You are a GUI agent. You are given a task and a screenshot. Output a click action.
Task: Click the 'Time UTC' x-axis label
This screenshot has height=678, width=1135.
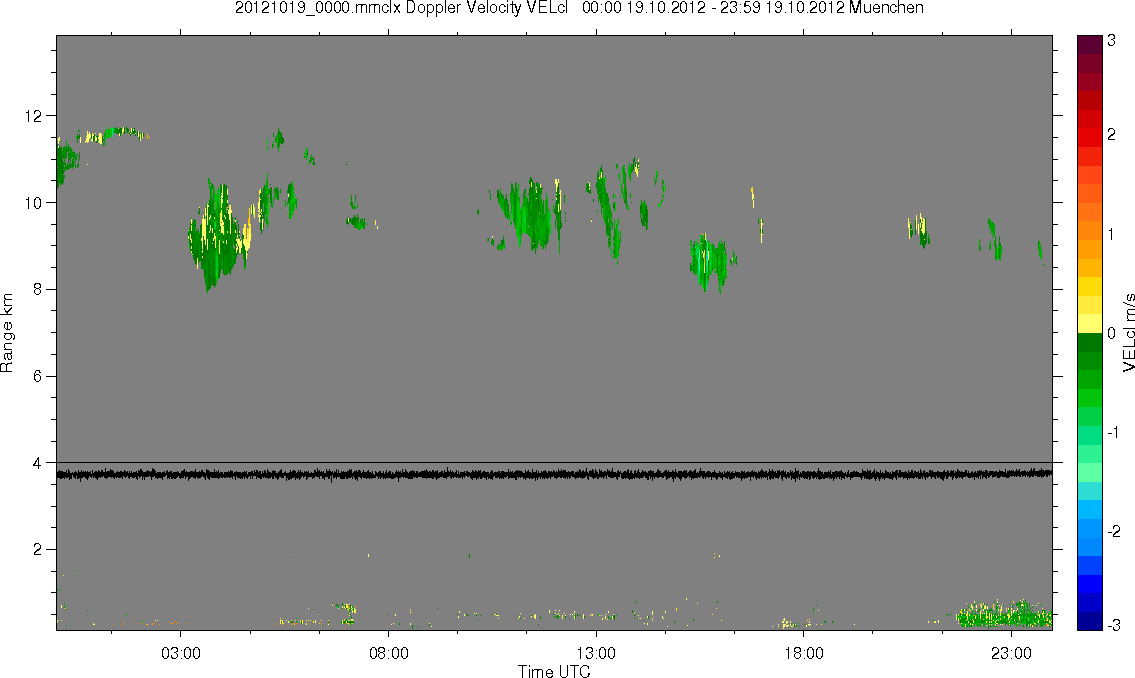554,671
